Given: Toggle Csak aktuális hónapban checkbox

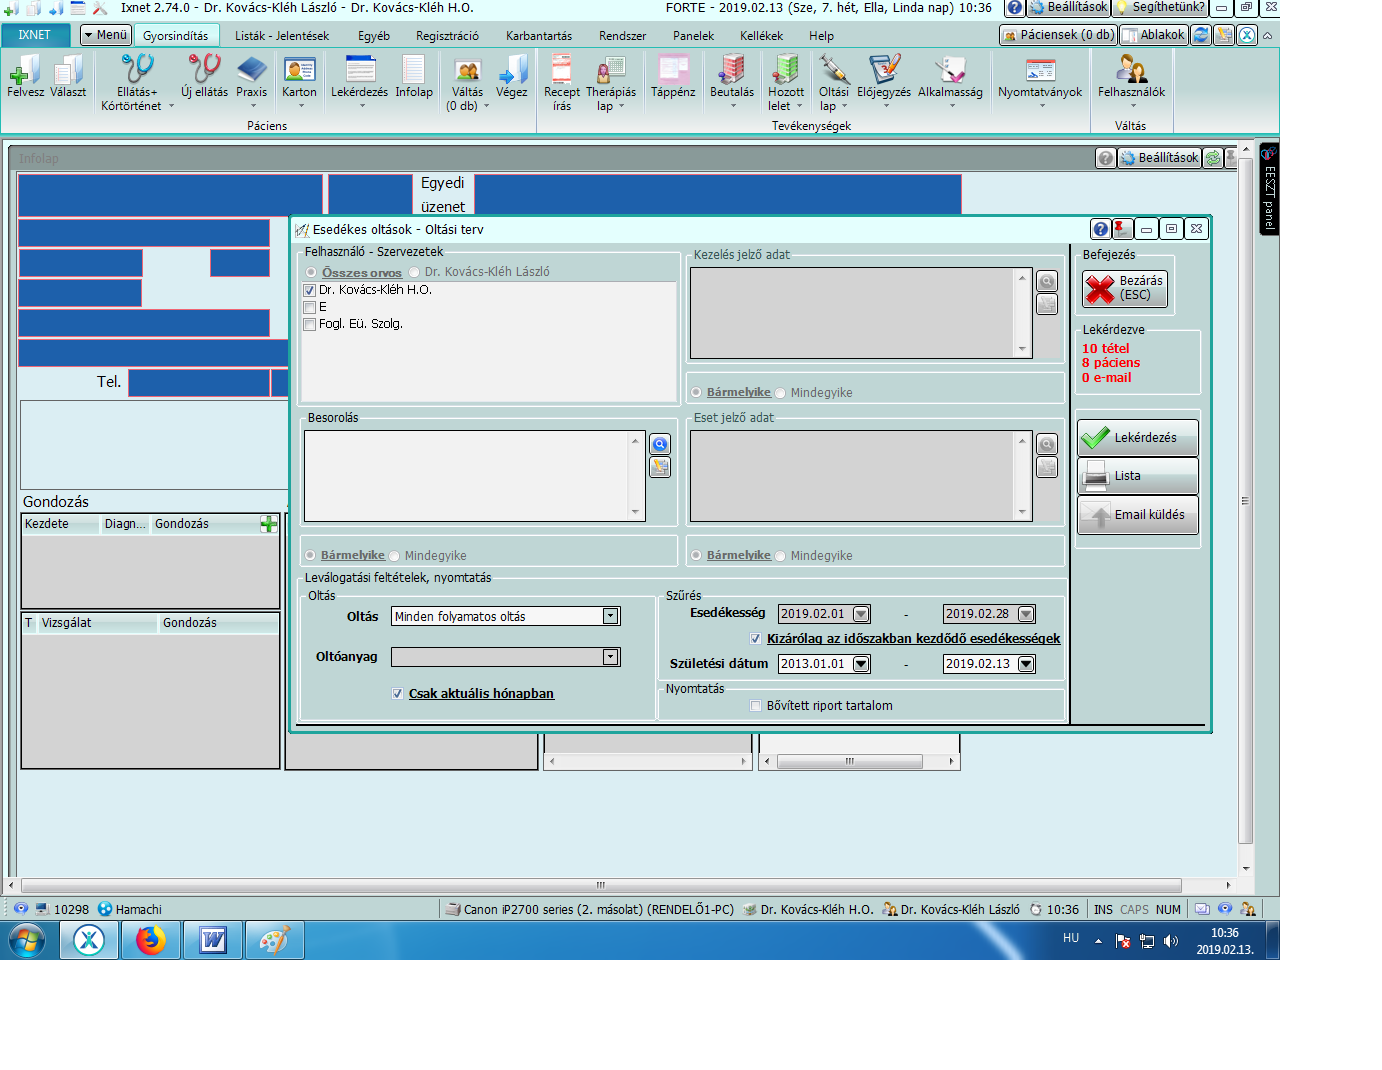Looking at the screenshot, I should click(x=398, y=694).
